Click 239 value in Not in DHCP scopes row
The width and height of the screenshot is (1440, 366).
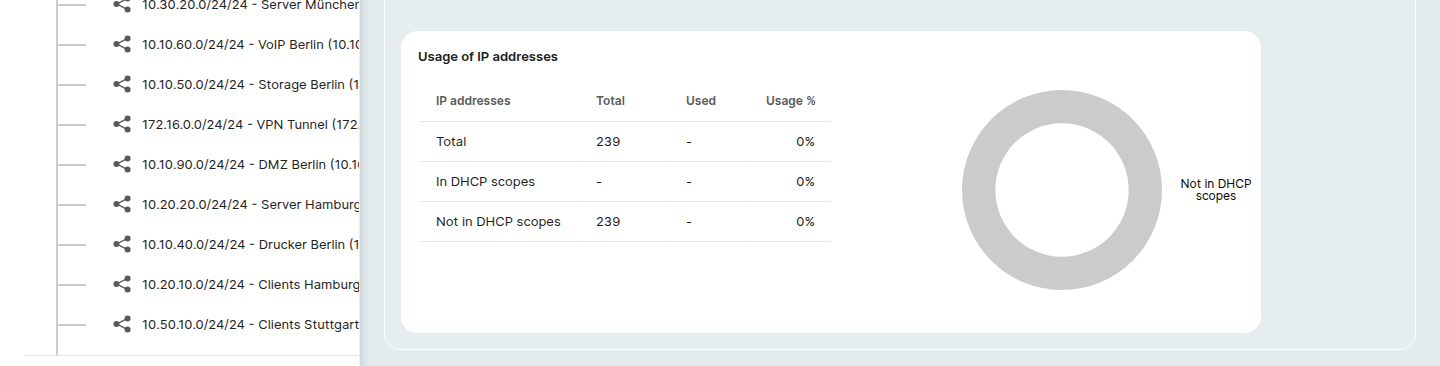click(x=608, y=222)
